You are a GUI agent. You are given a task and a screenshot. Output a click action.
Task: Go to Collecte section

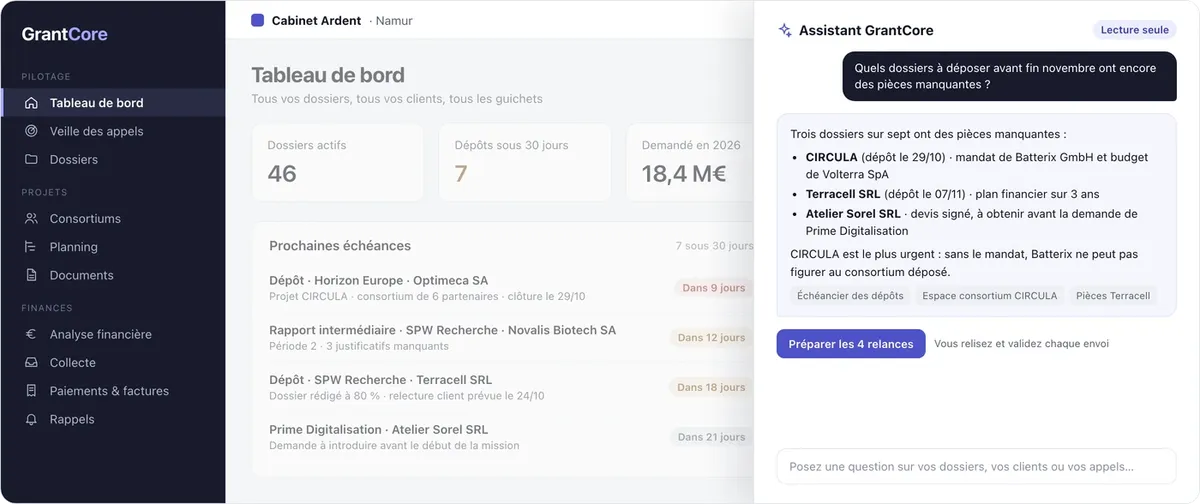coord(112,362)
